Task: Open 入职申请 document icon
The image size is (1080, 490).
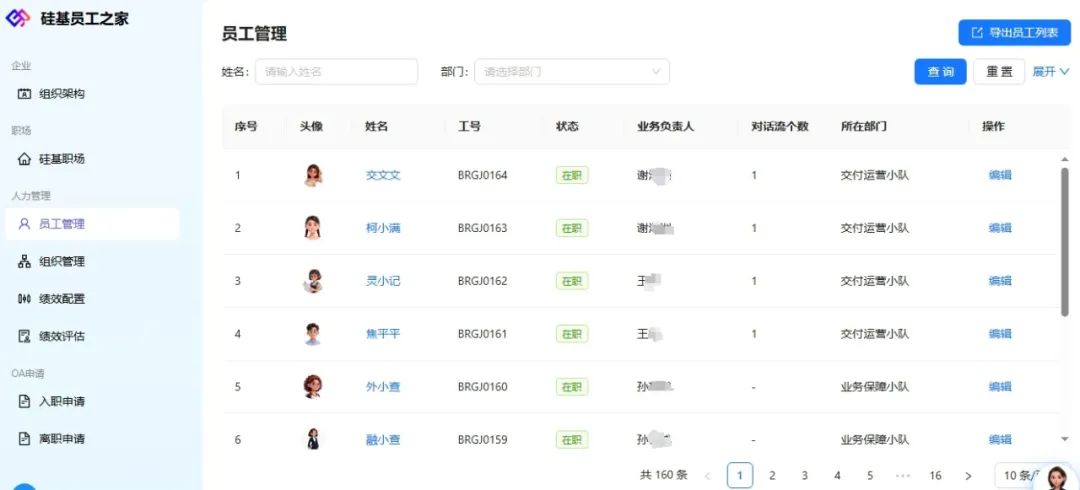Action: coord(25,402)
